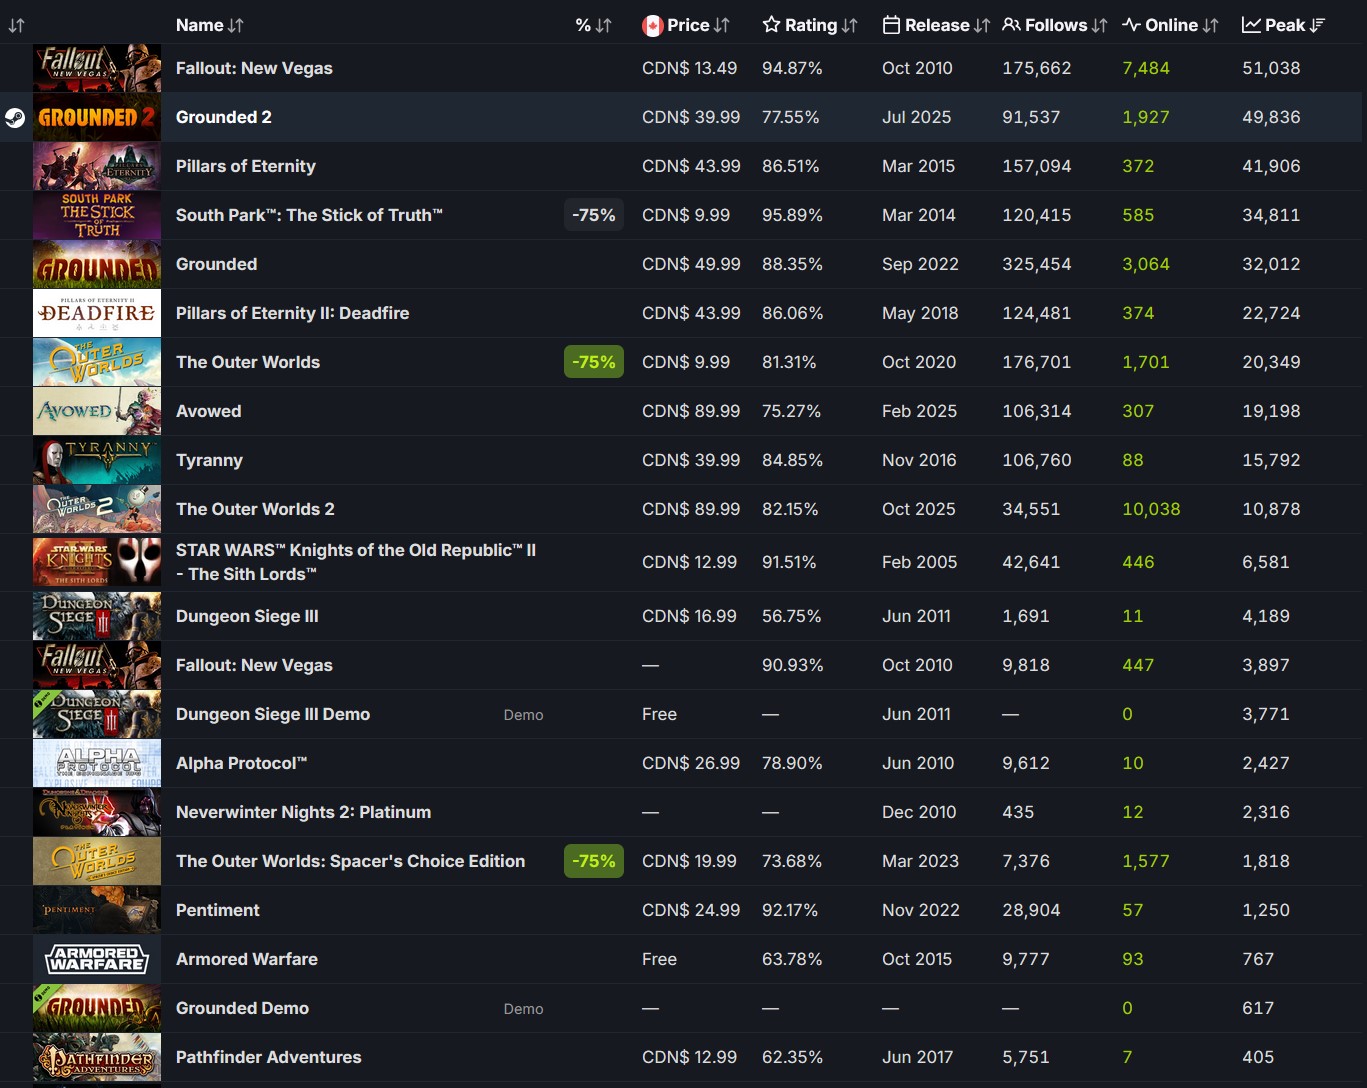The image size is (1367, 1088).
Task: Click the Spacer's Choice Edition -75% badge
Action: point(594,861)
